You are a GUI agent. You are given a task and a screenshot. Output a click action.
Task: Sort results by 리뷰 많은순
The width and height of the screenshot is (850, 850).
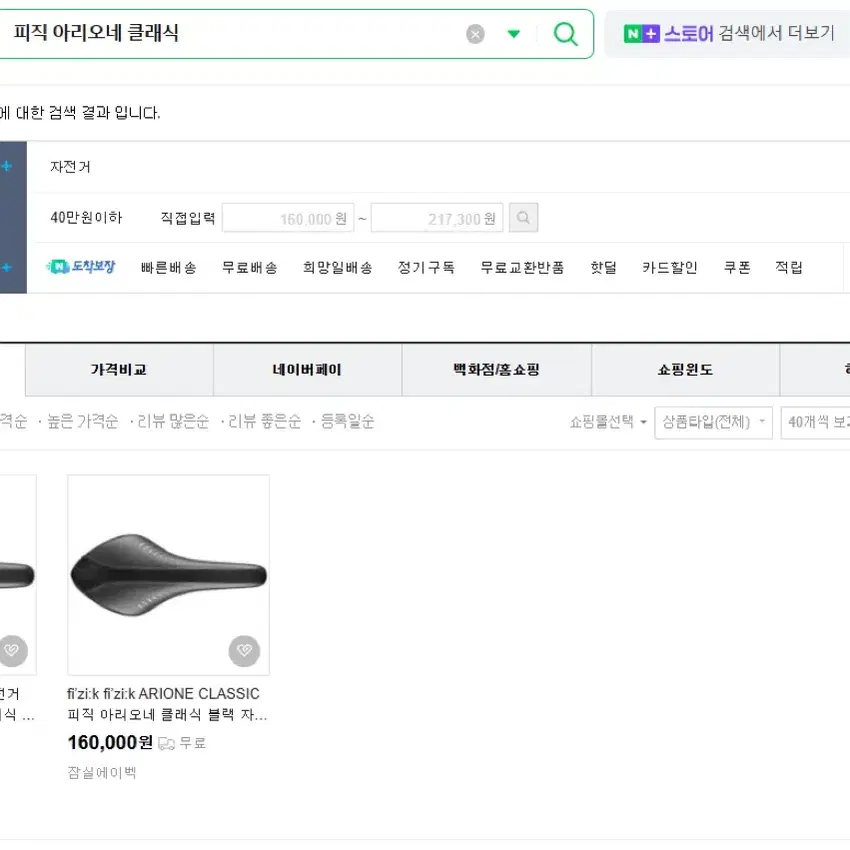click(x=173, y=421)
